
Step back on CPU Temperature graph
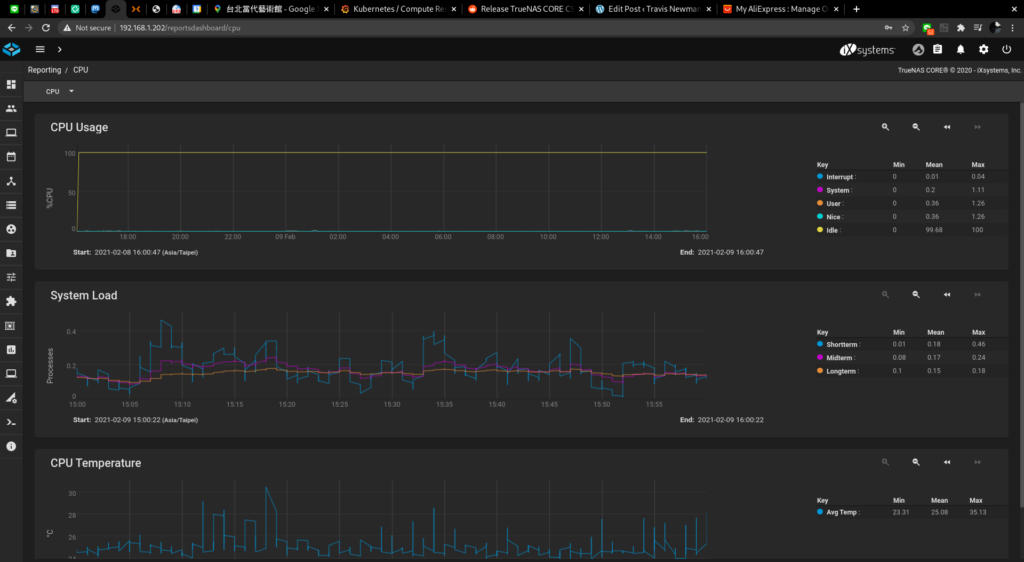(x=947, y=462)
